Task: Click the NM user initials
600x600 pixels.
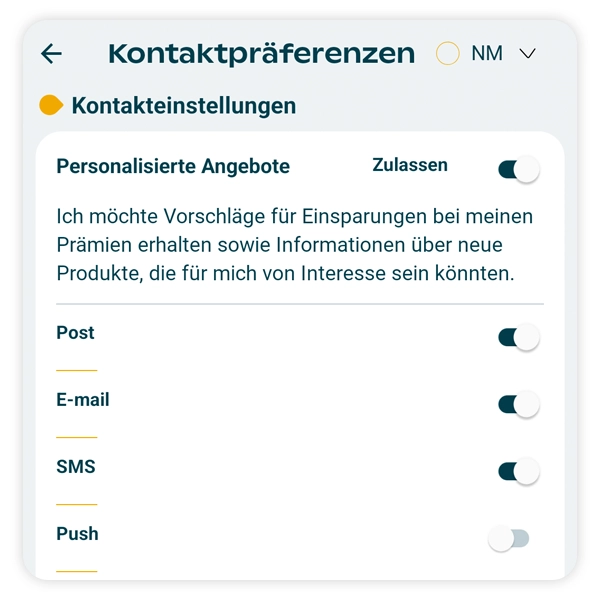Action: 487,54
